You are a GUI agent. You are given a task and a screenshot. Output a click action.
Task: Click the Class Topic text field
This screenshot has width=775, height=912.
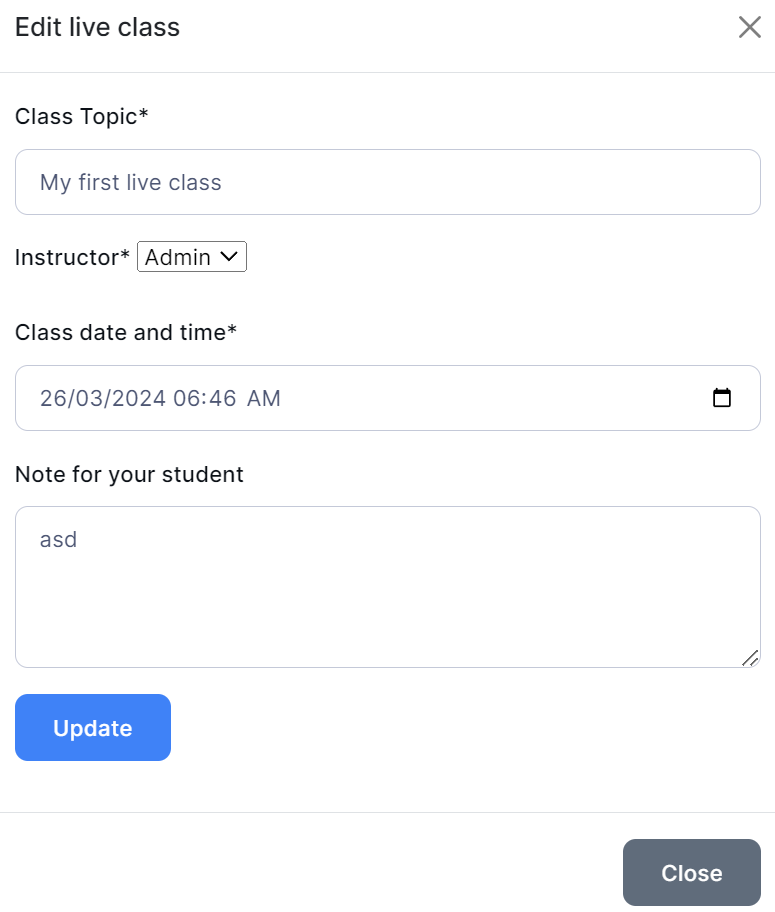click(388, 182)
